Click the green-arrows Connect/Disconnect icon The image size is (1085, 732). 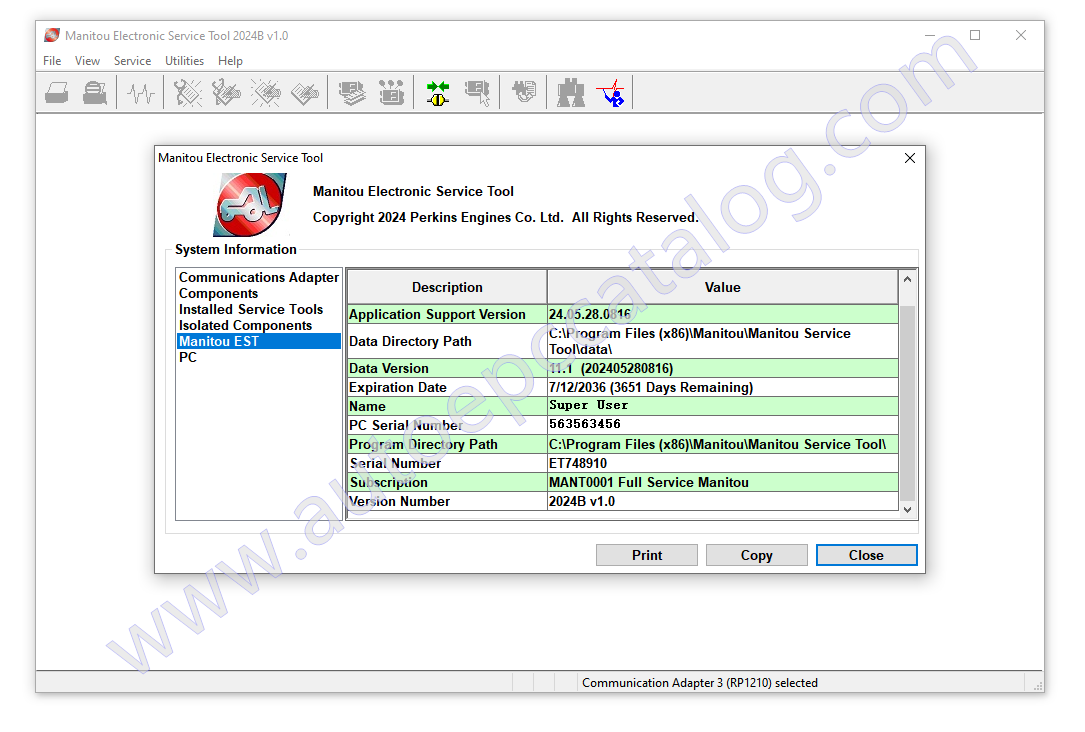pyautogui.click(x=437, y=93)
